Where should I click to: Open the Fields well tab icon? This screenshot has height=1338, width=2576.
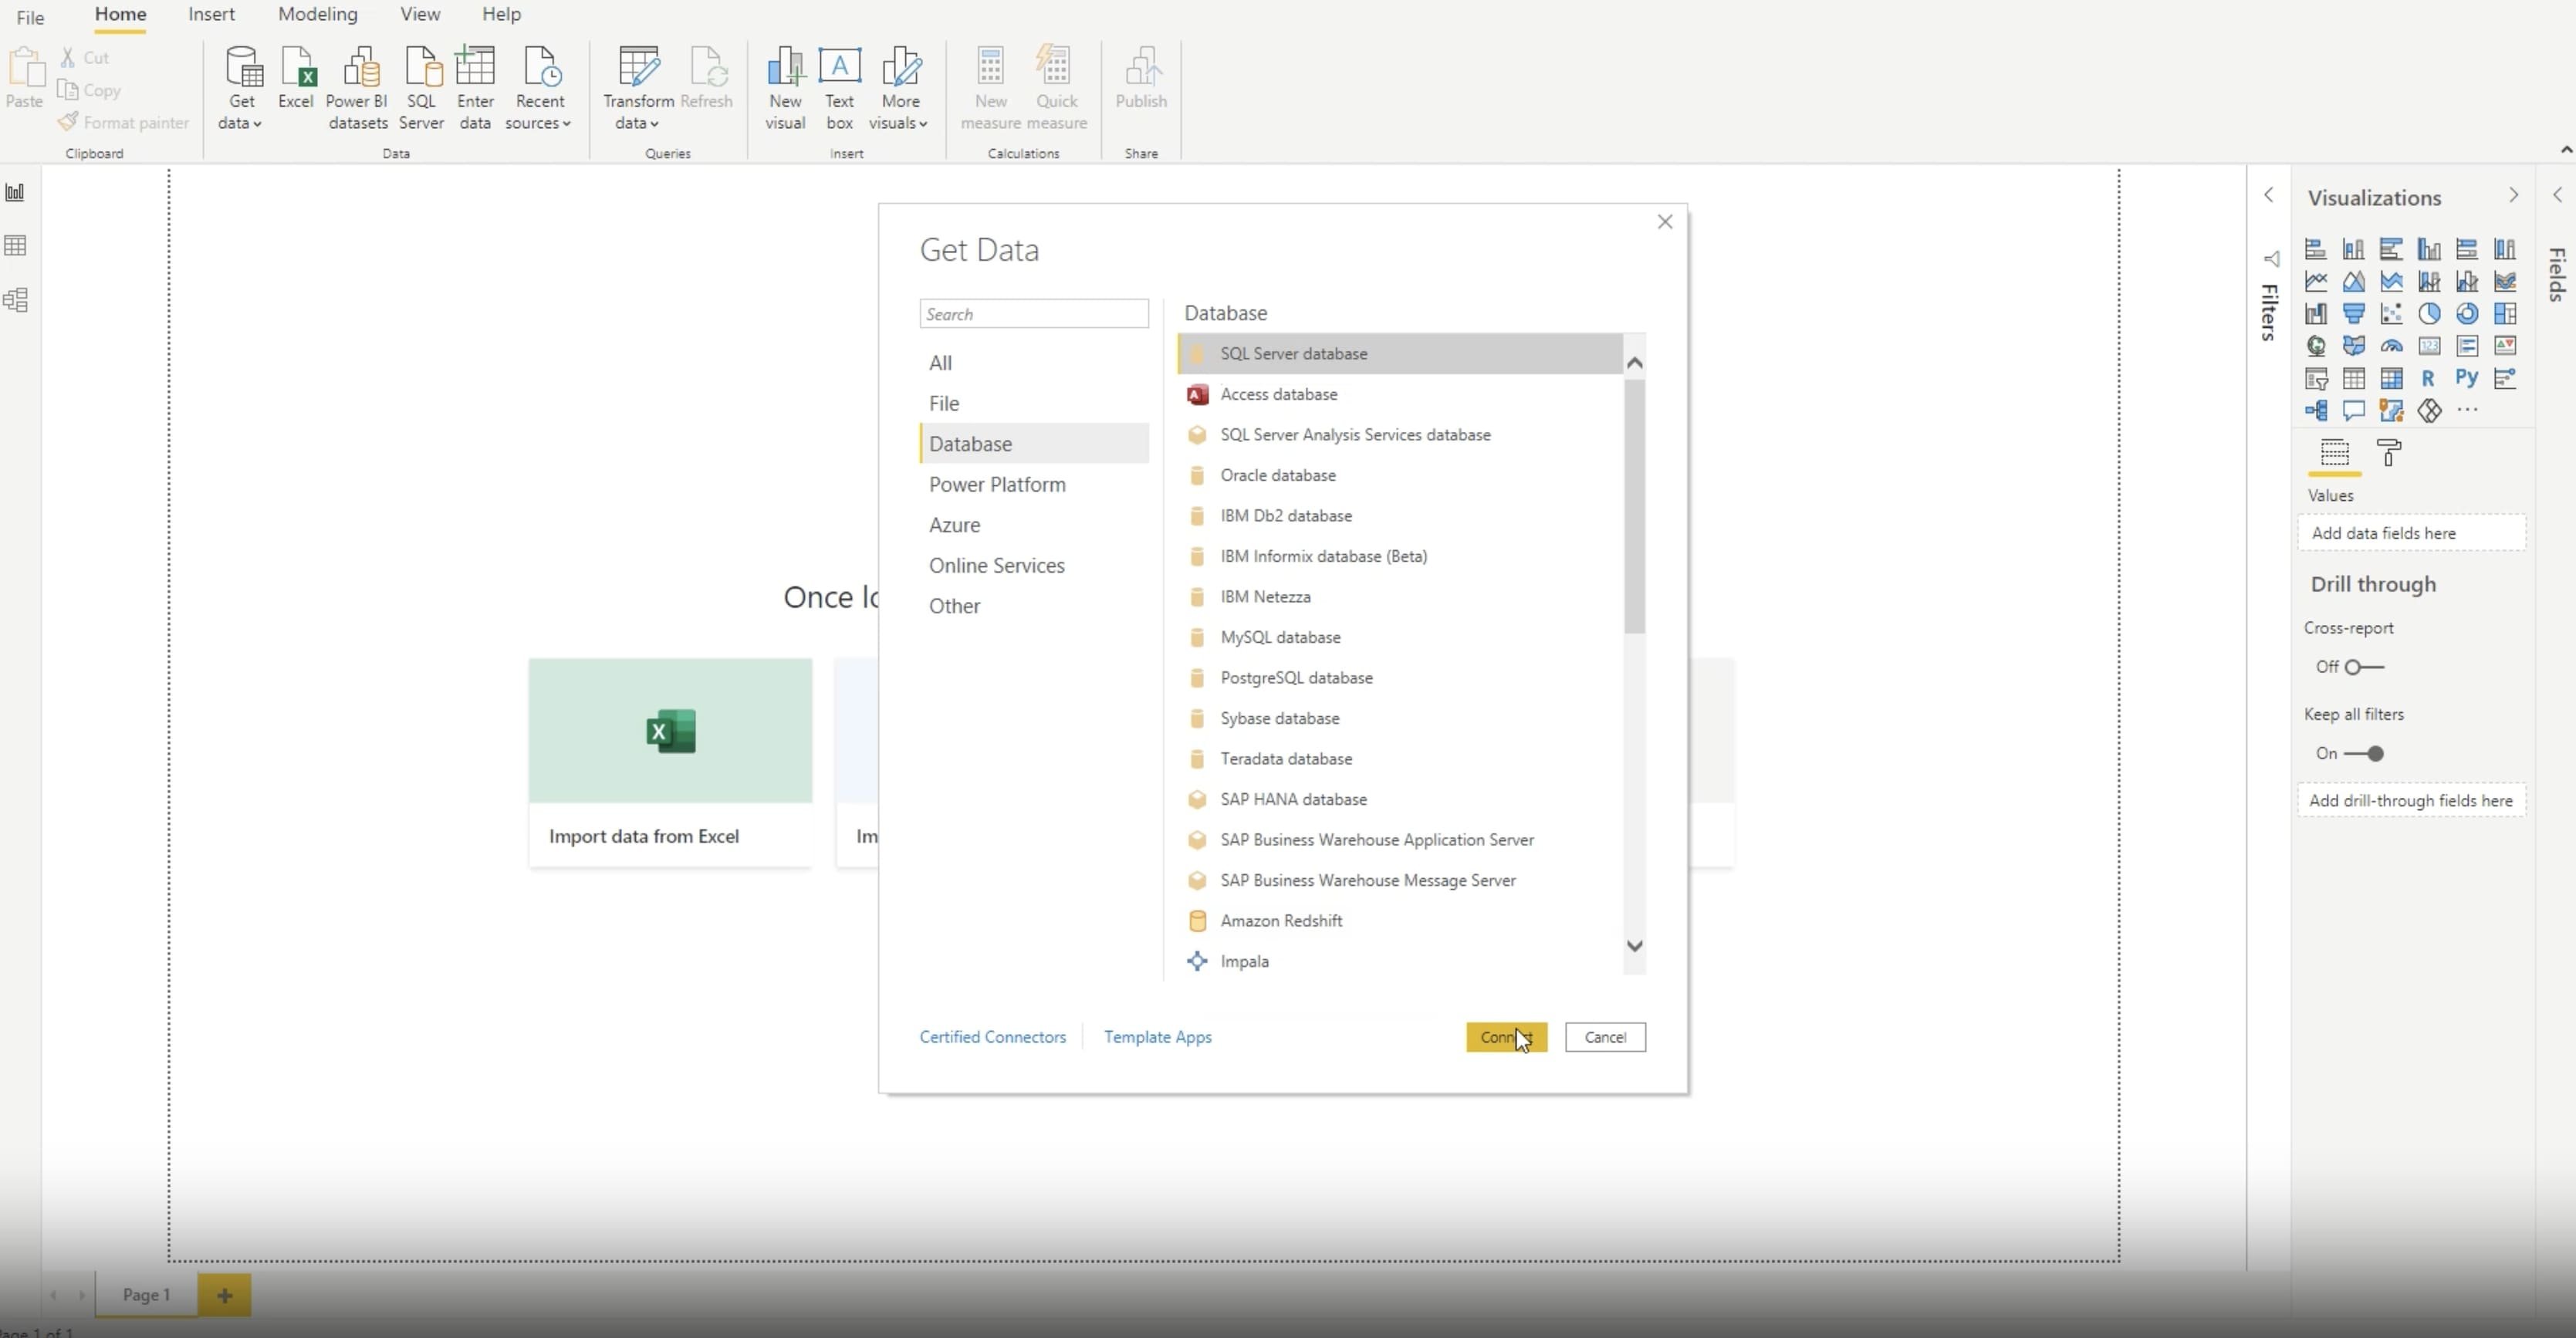point(2335,453)
